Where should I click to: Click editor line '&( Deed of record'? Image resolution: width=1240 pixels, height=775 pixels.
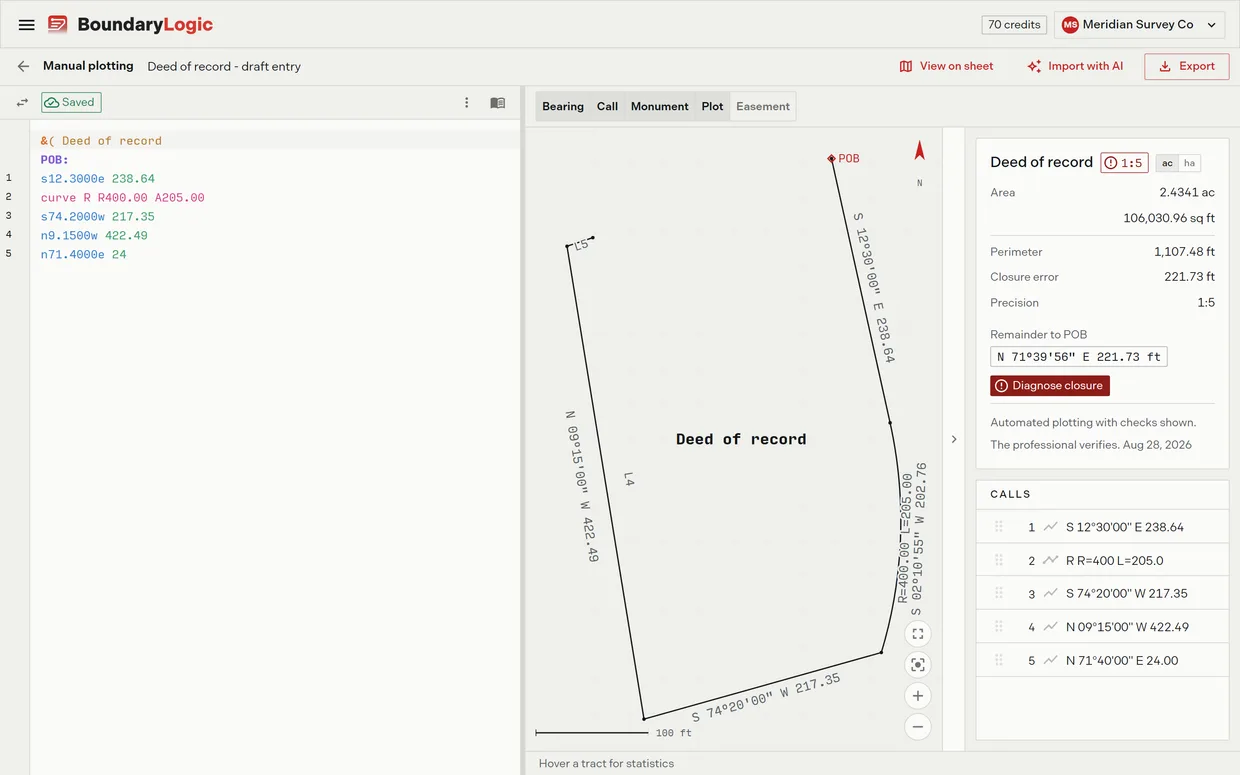(101, 141)
